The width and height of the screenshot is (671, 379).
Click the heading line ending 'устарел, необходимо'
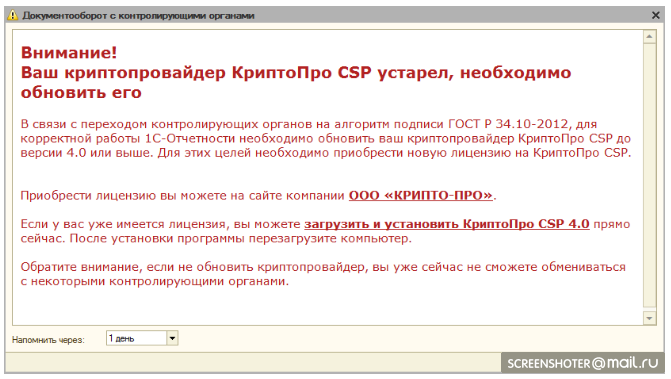tap(296, 73)
